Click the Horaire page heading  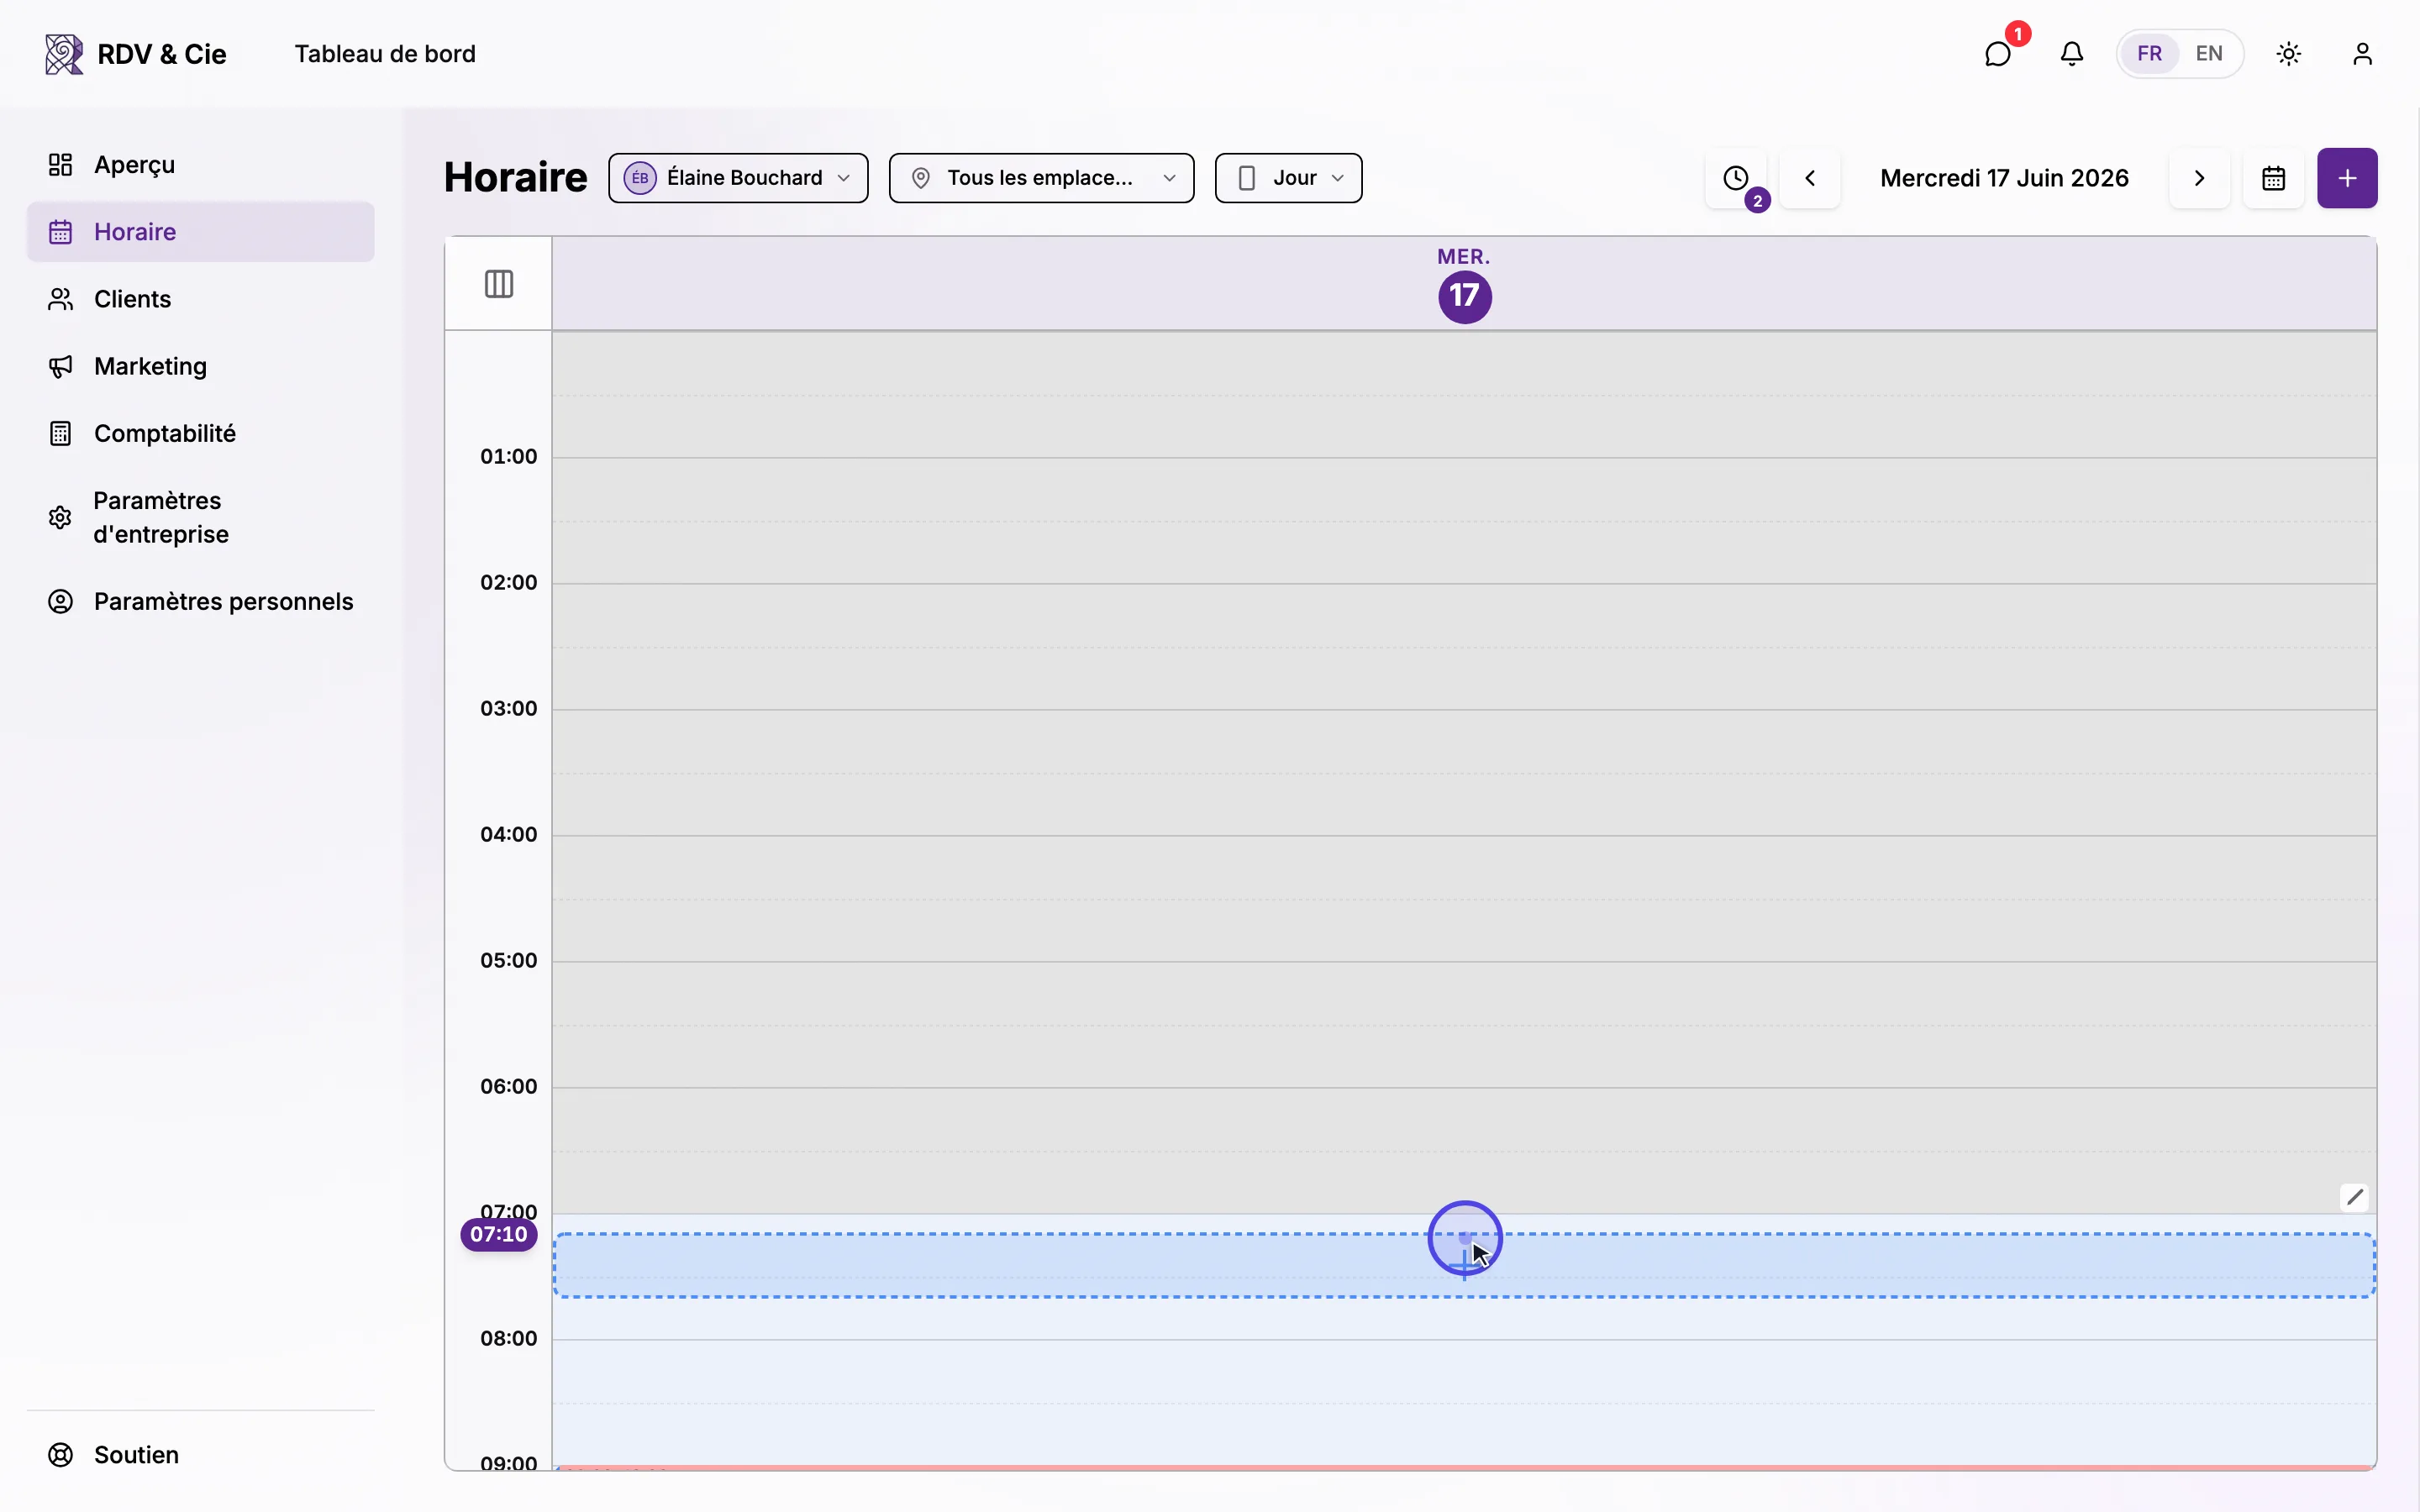click(x=515, y=177)
